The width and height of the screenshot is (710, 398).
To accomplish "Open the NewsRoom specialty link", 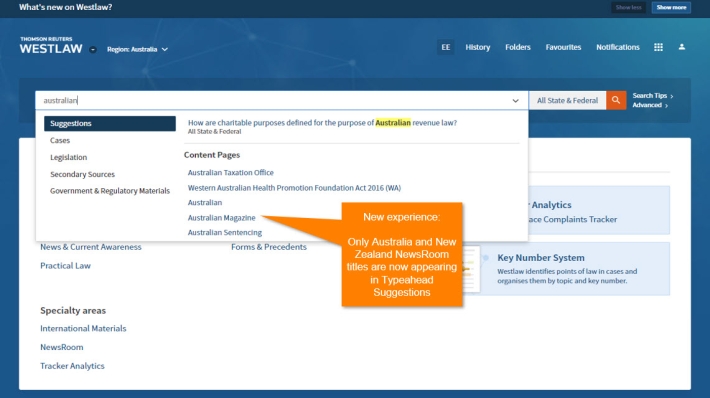I will [x=62, y=347].
